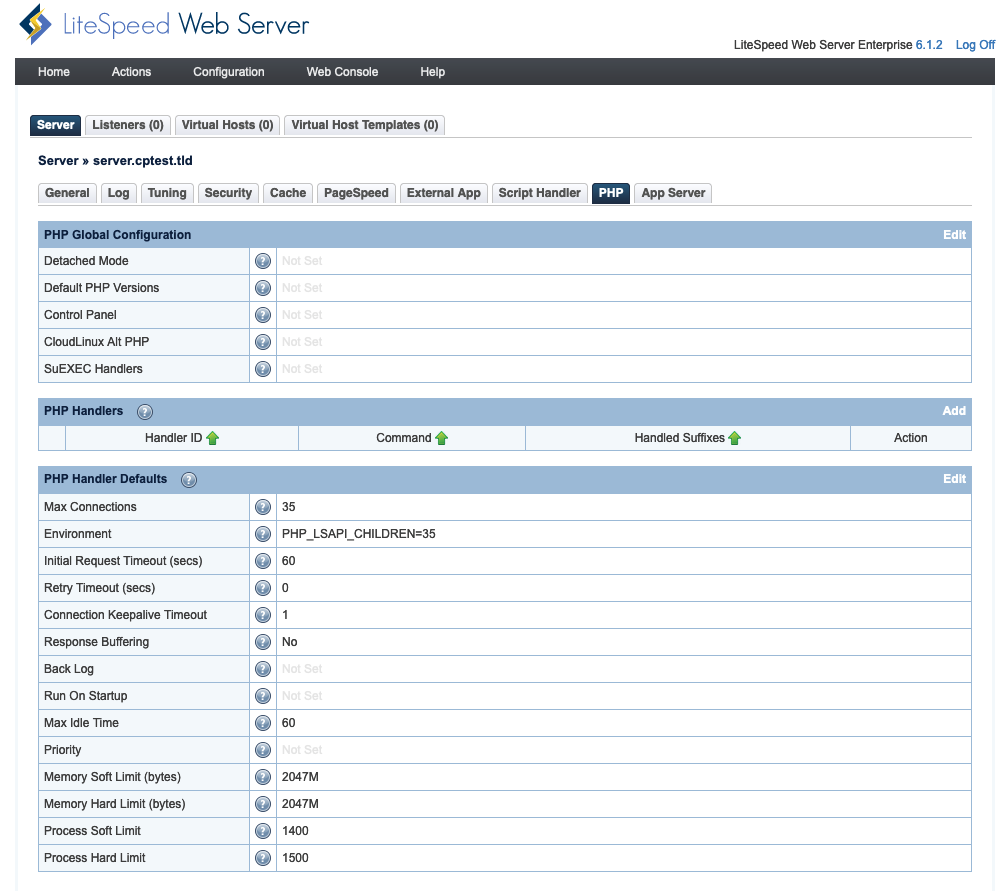
Task: Click the Process Hard Limit value 1500
Action: pos(295,858)
